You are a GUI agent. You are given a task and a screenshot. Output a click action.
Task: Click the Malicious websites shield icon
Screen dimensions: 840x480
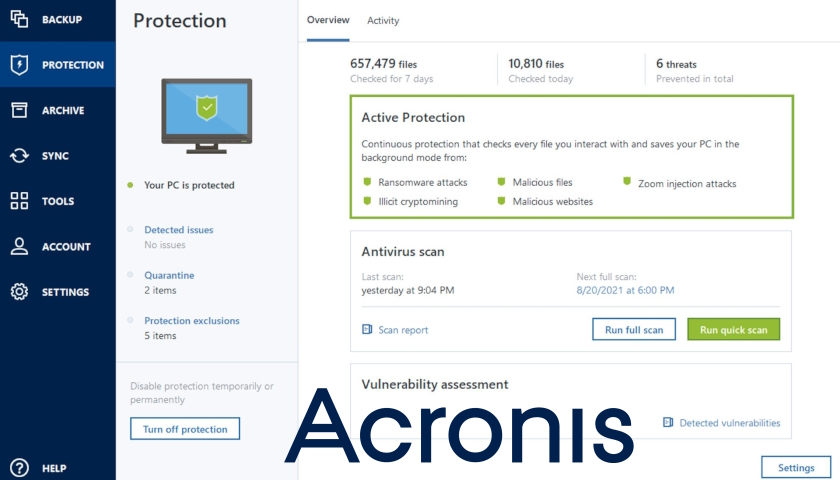click(x=501, y=201)
